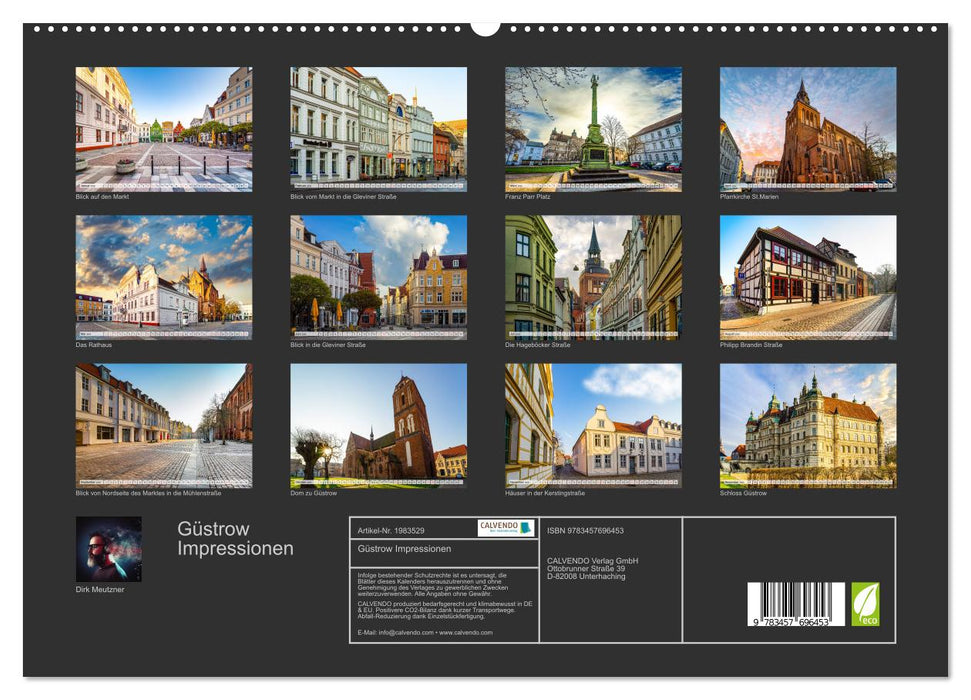Image resolution: width=971 pixels, height=700 pixels.
Task: Click the Franz Parr Platz column image
Action: click(593, 129)
